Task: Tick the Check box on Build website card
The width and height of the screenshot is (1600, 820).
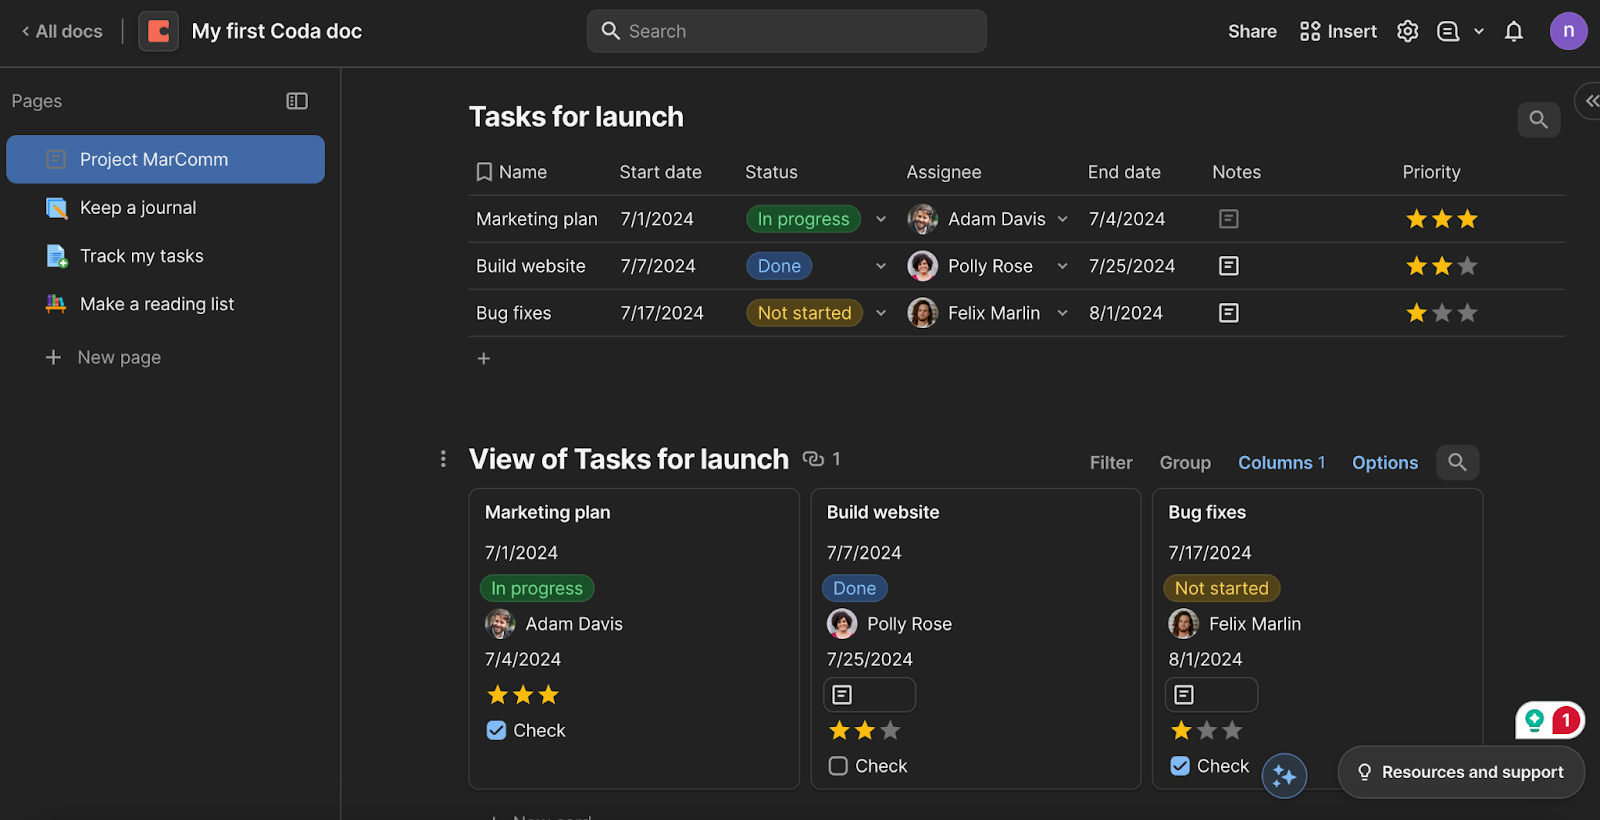Action: pyautogui.click(x=838, y=766)
